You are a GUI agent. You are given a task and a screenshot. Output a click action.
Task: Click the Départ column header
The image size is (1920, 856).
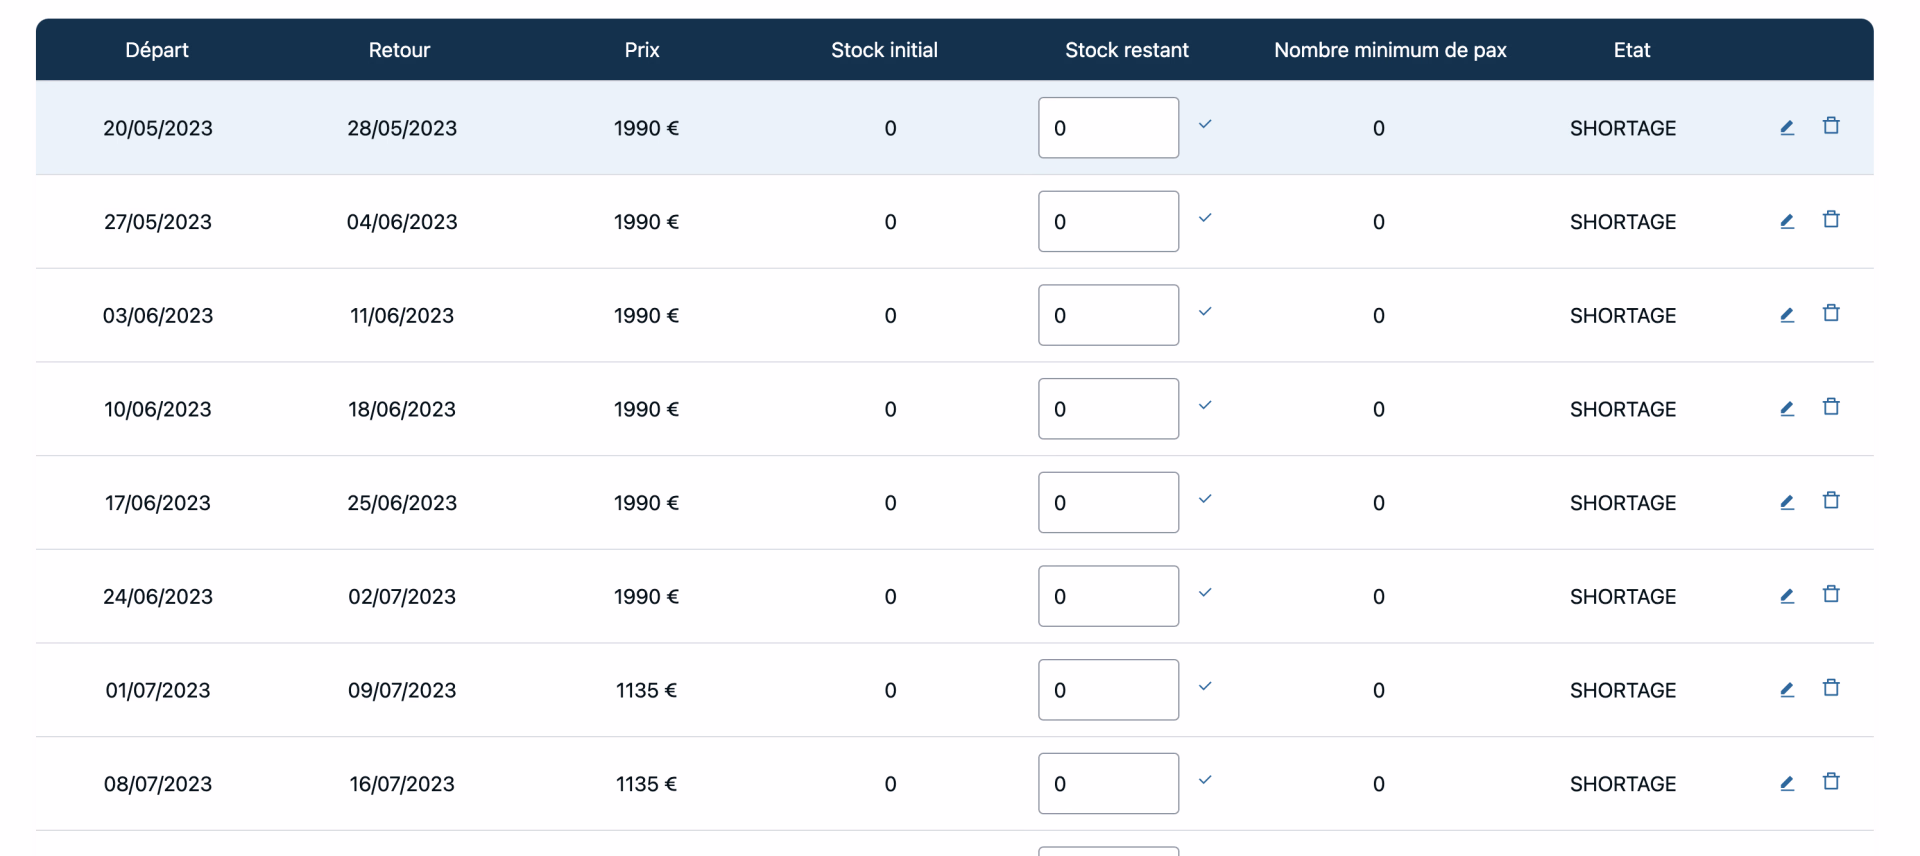coord(157,50)
